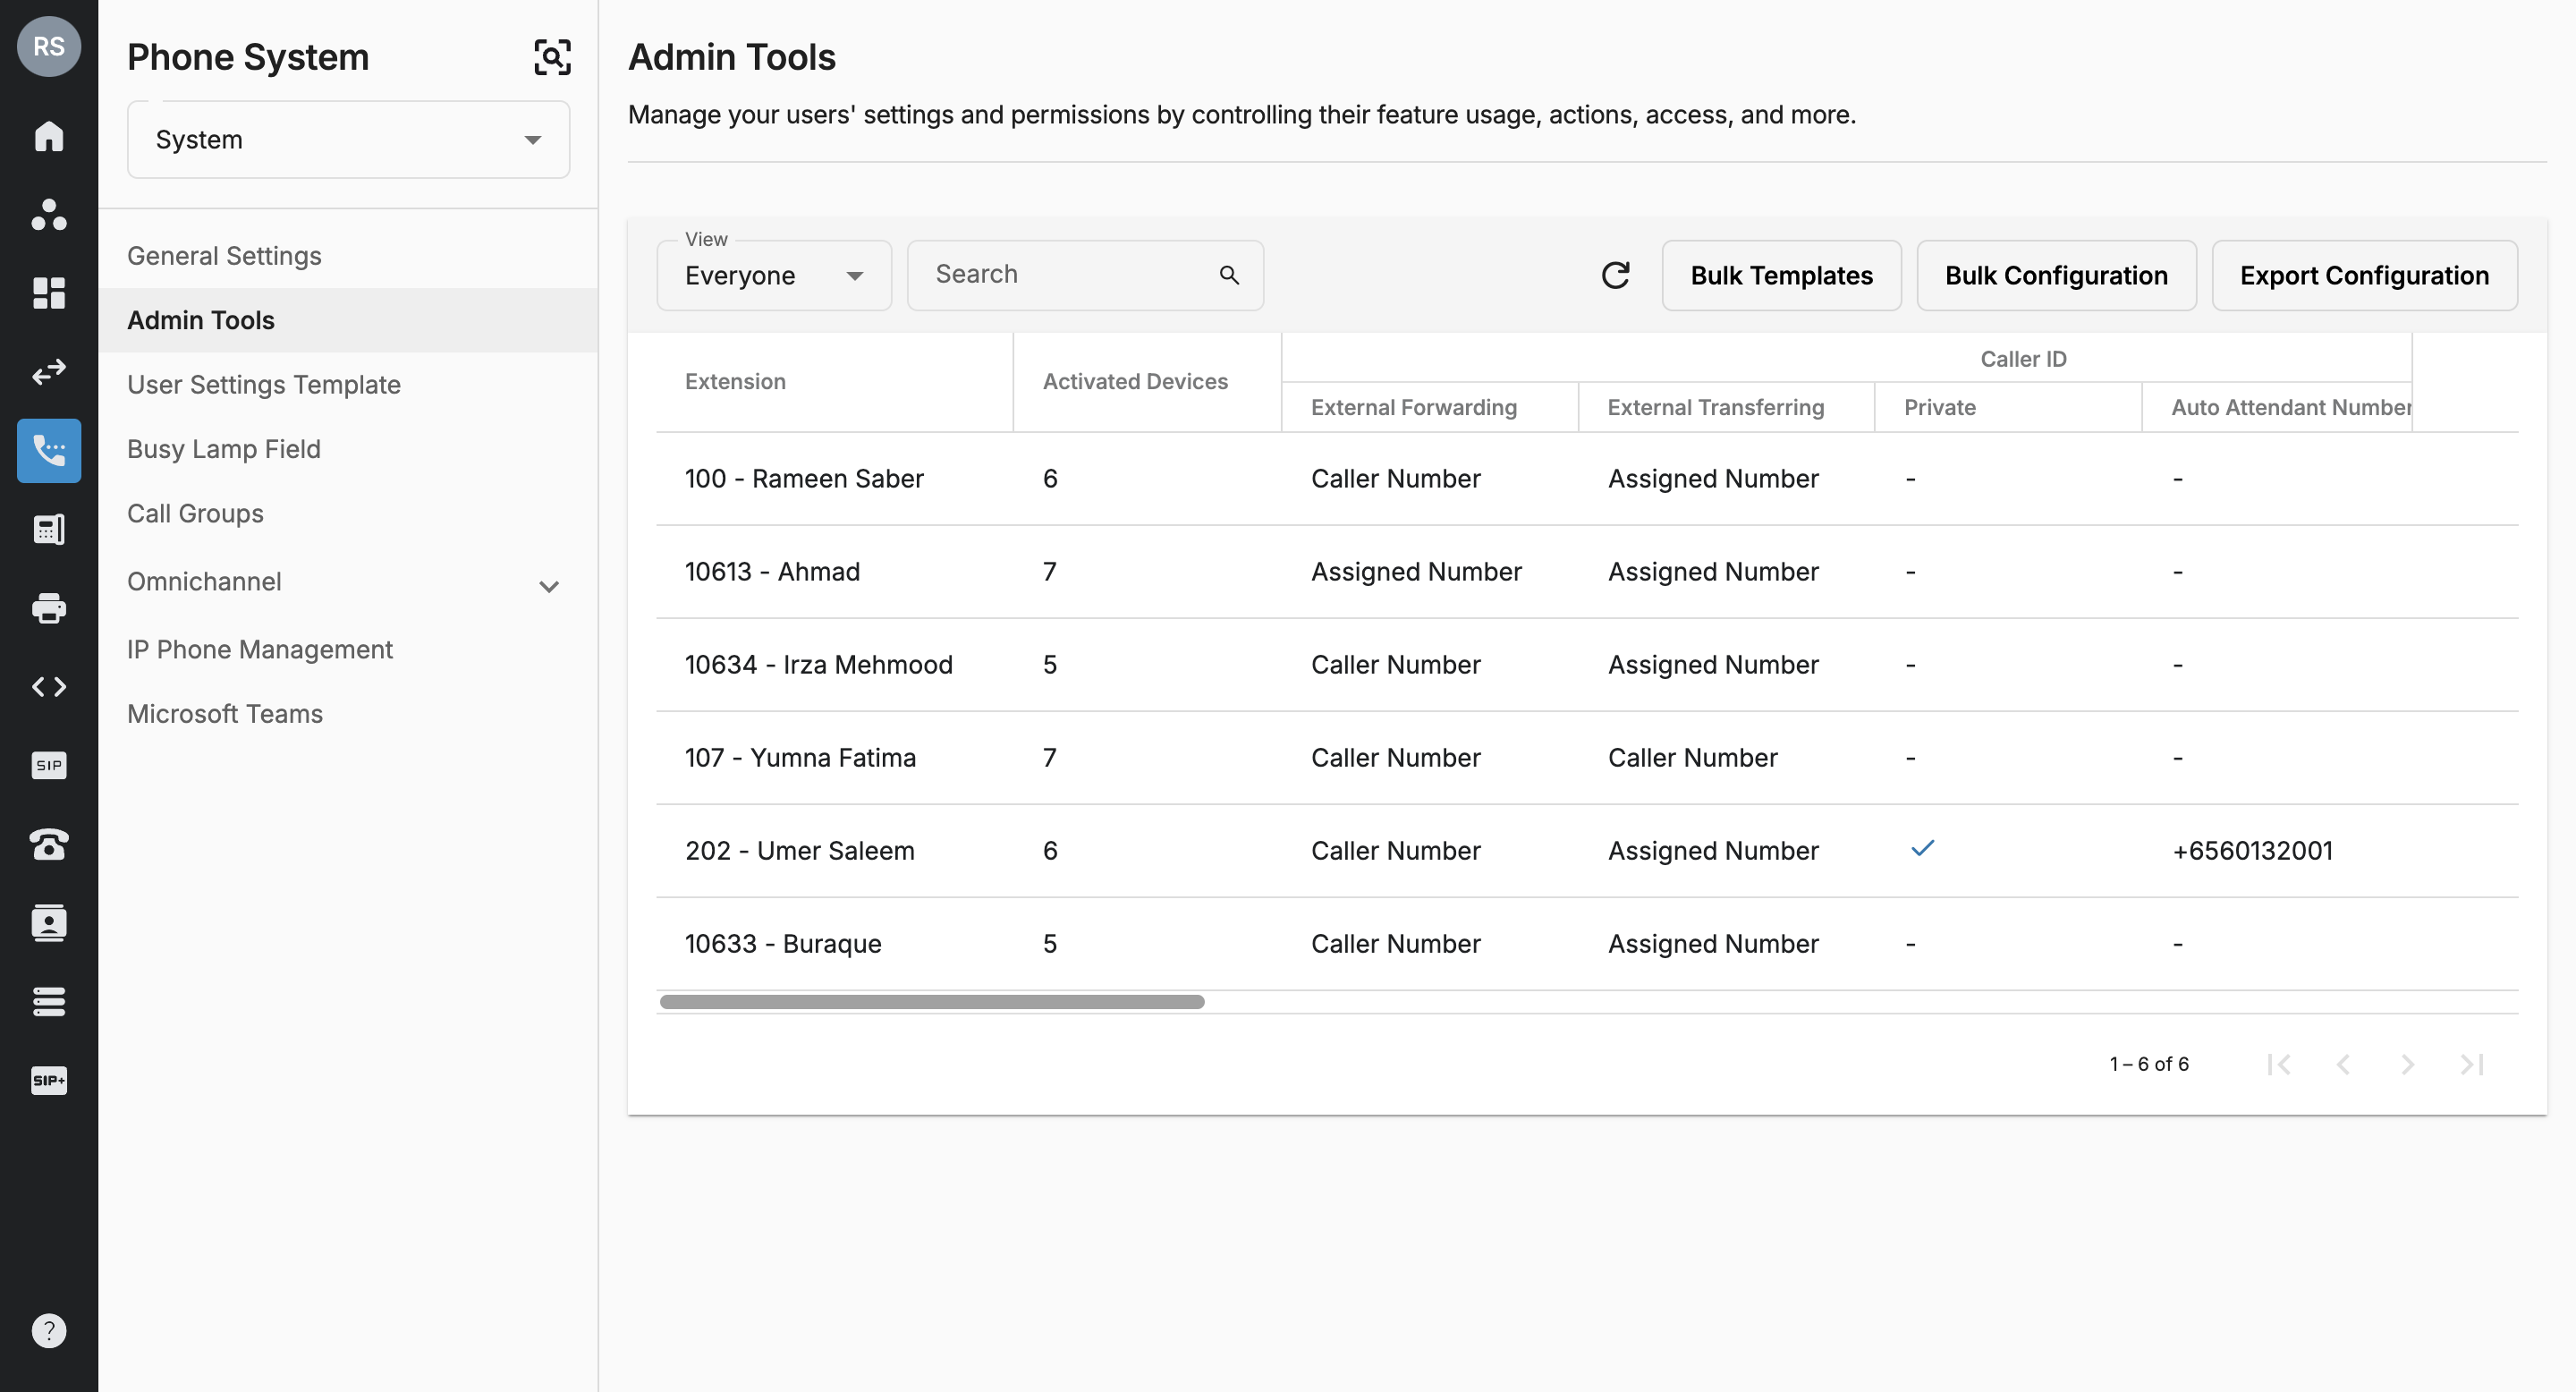Open Call Groups menu item

point(348,513)
